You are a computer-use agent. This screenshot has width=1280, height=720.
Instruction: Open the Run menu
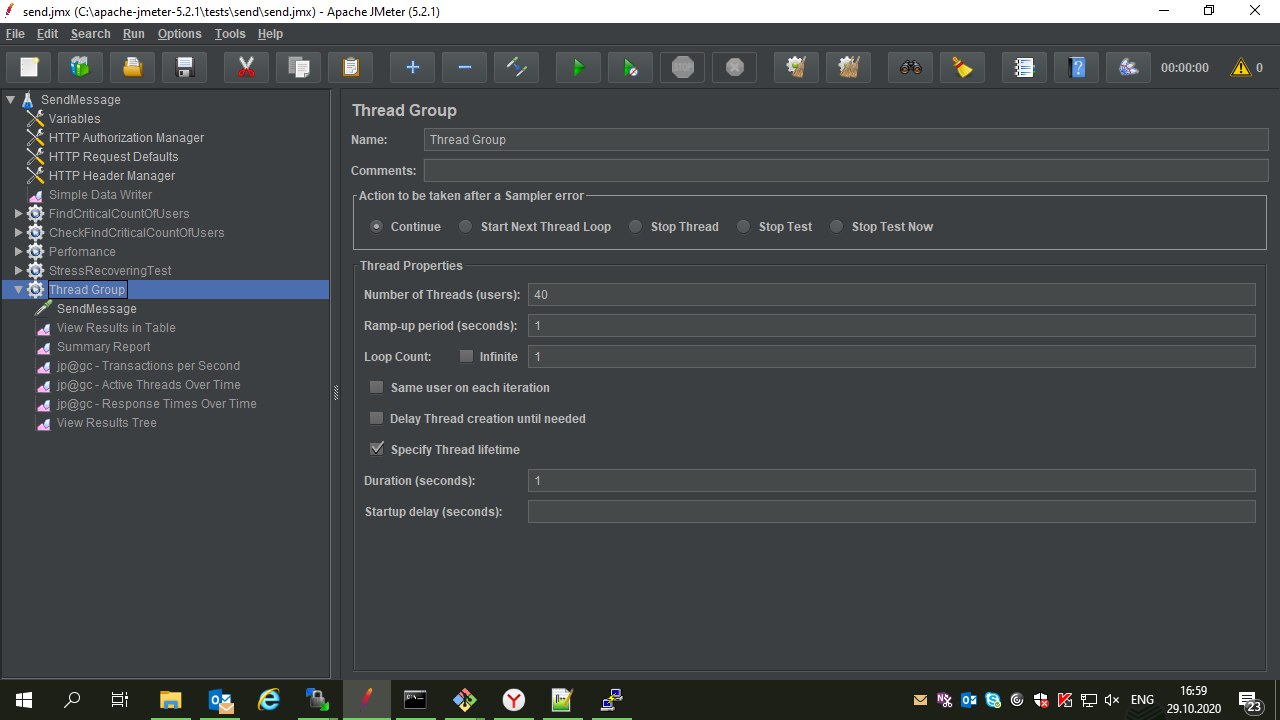click(x=134, y=34)
